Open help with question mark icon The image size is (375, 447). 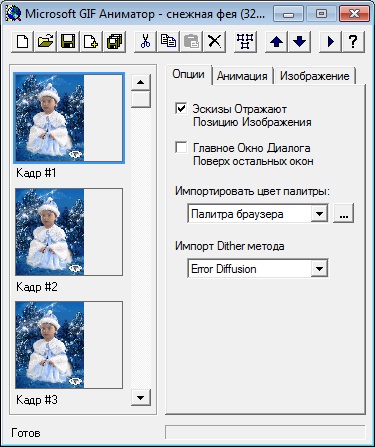point(353,42)
